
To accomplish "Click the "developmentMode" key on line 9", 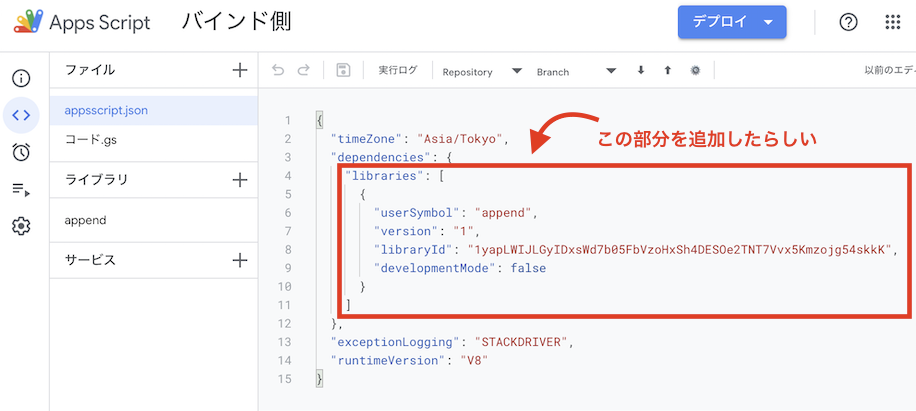I will point(433,268).
